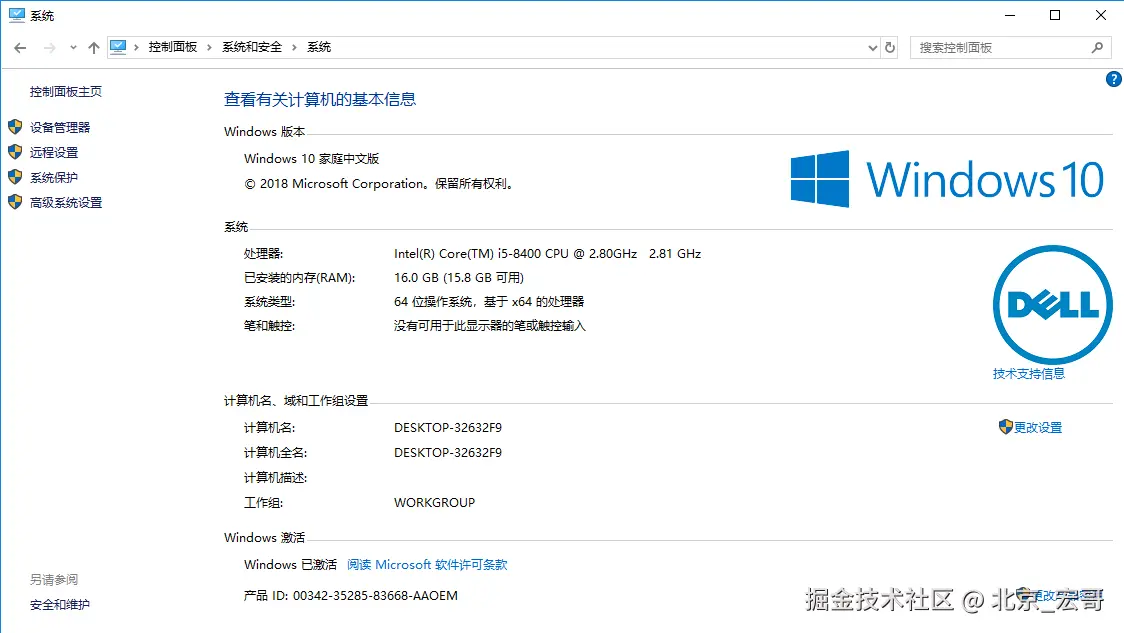This screenshot has width=1124, height=633.
Task: Click the 16.0 GB RAM value
Action: (x=459, y=277)
